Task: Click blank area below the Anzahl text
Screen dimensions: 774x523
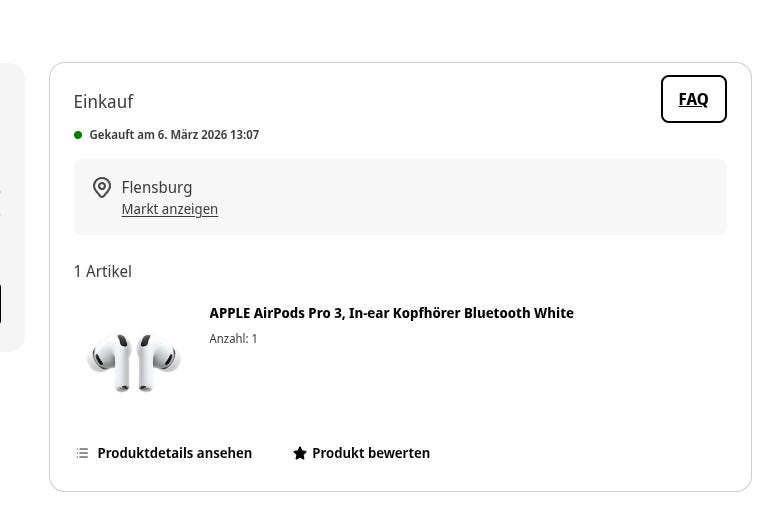Action: pos(400,385)
